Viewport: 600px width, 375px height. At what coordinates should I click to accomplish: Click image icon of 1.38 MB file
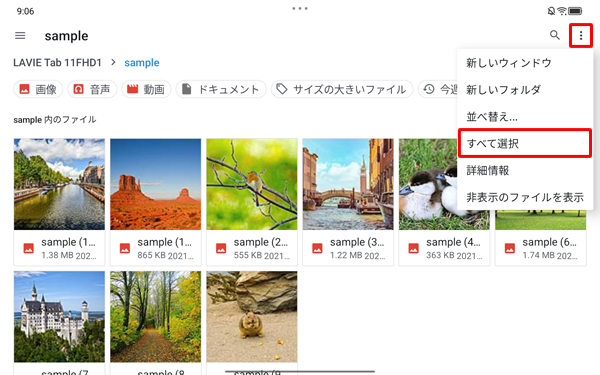click(29, 248)
